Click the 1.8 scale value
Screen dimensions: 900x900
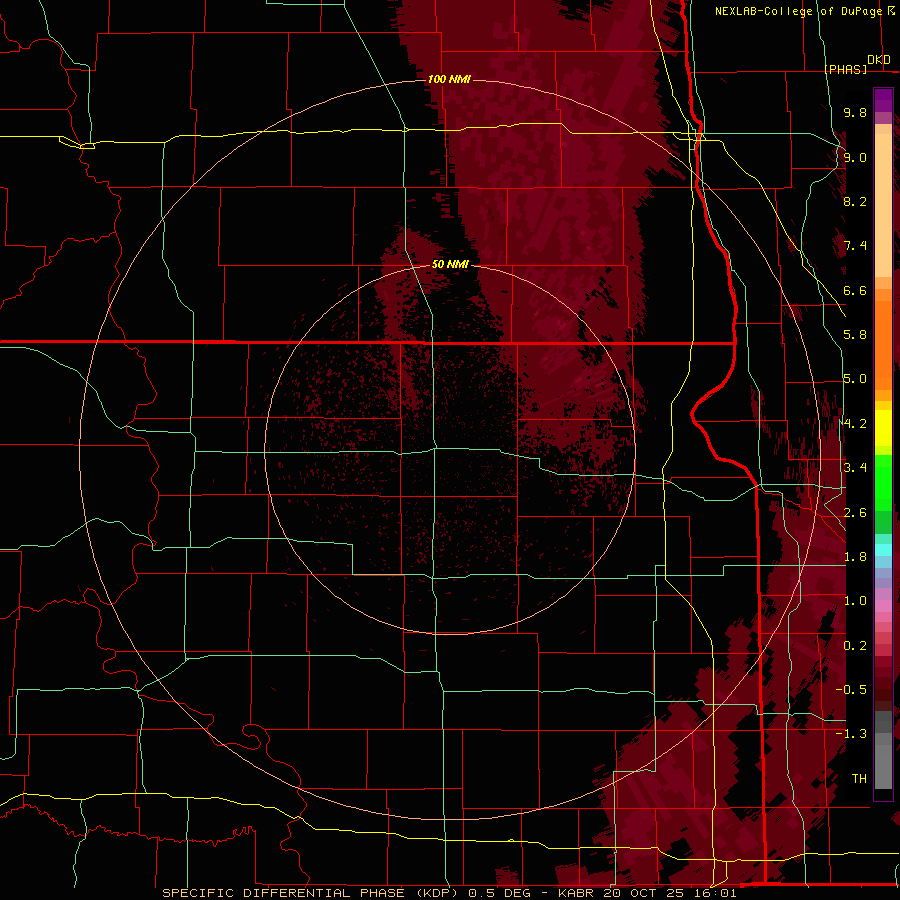pyautogui.click(x=855, y=557)
